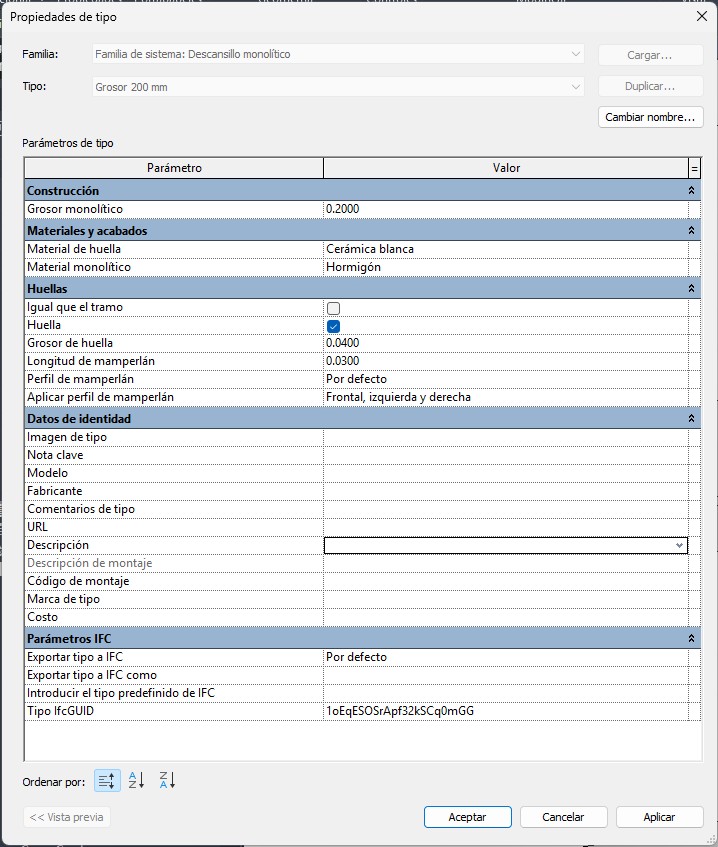Uncheck the Huella checkbox
The image size is (718, 847).
(334, 326)
